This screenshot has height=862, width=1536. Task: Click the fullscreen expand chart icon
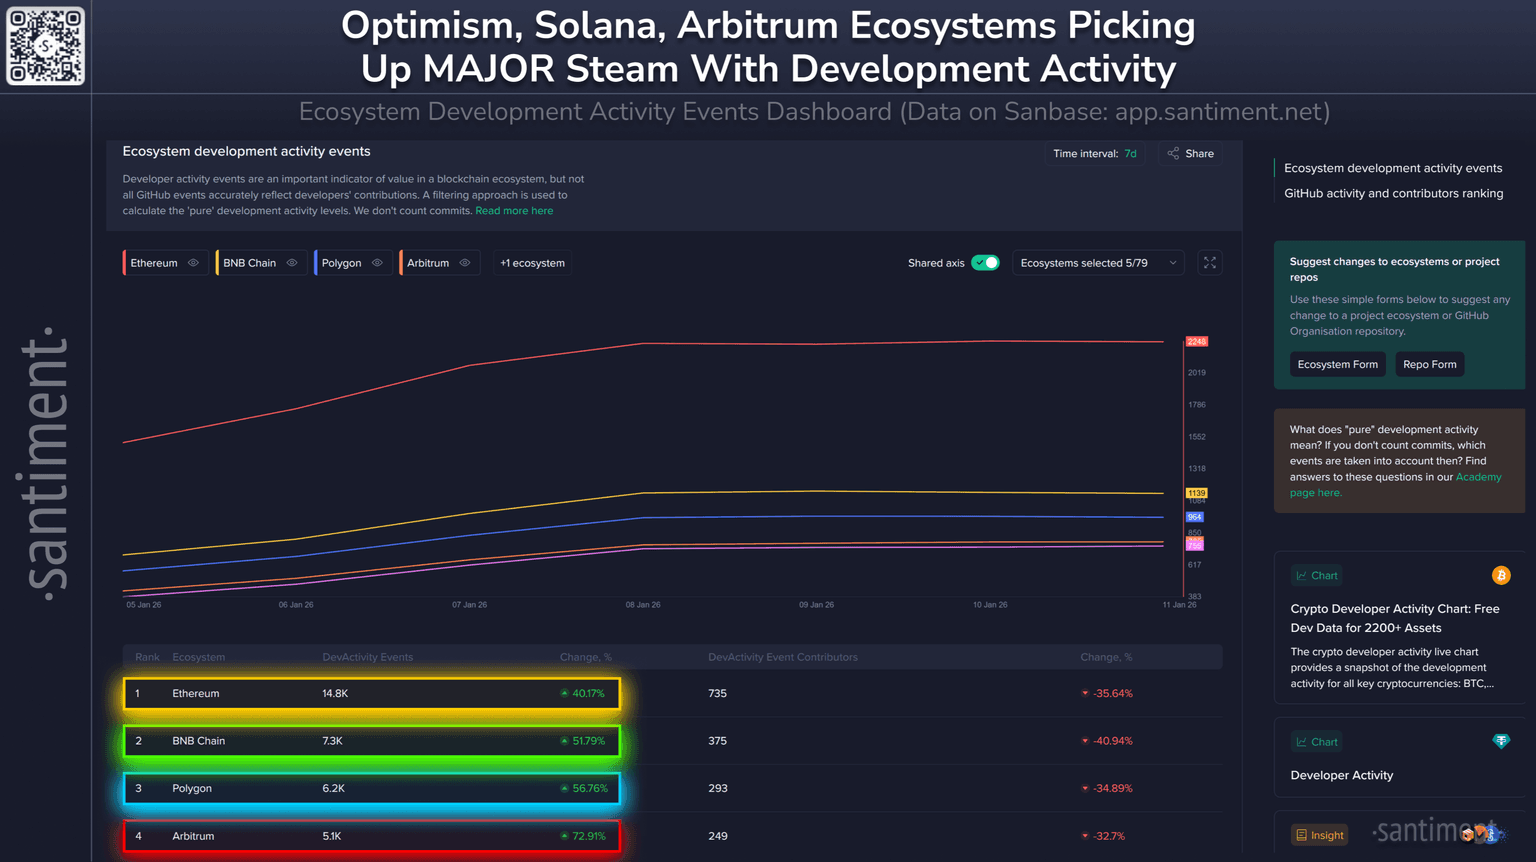(x=1210, y=263)
